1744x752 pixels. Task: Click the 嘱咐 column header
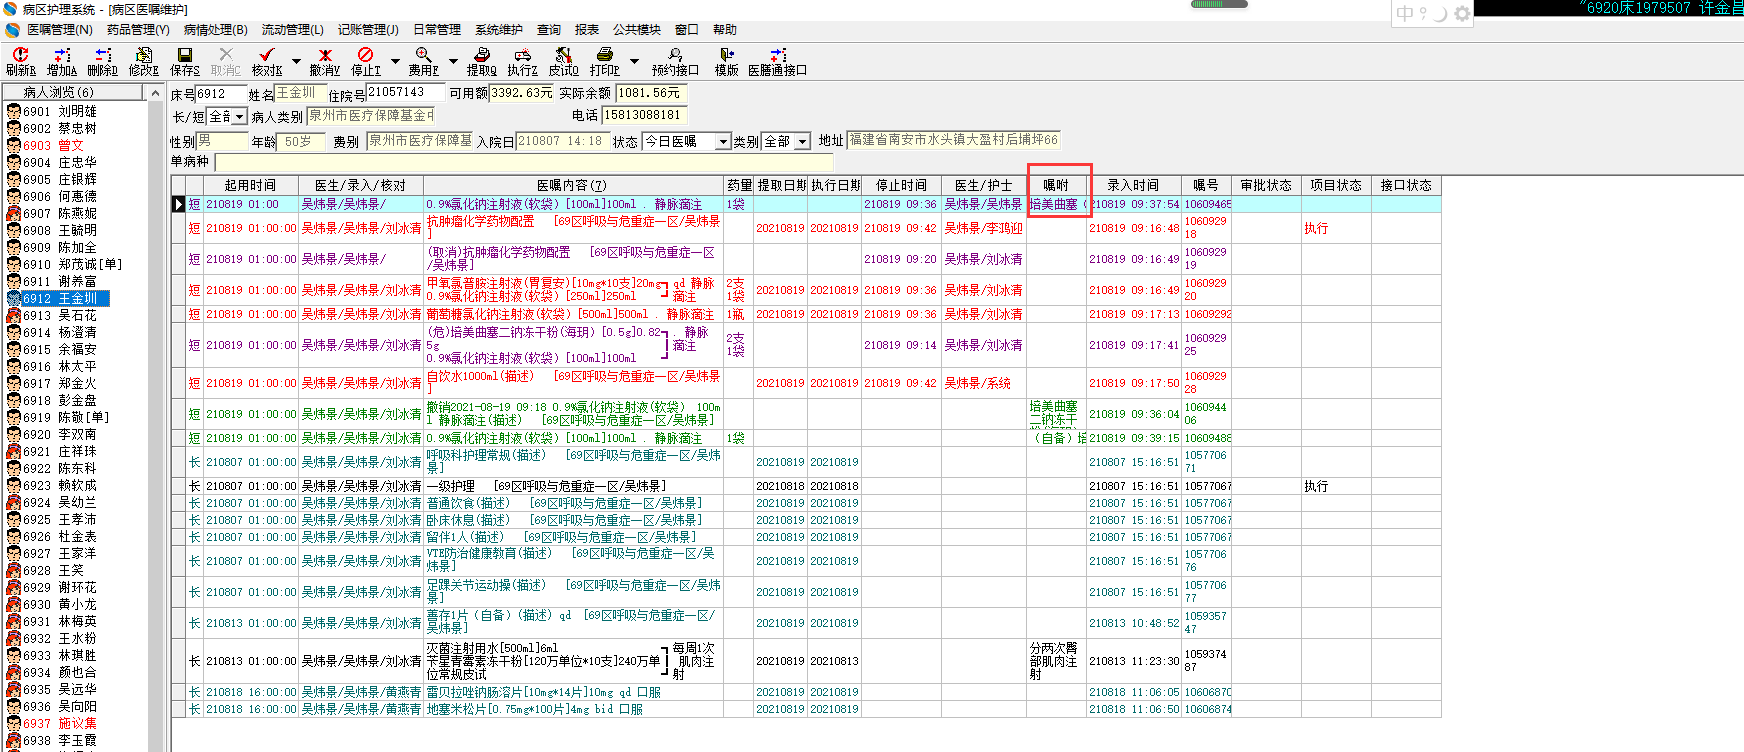pos(1056,185)
